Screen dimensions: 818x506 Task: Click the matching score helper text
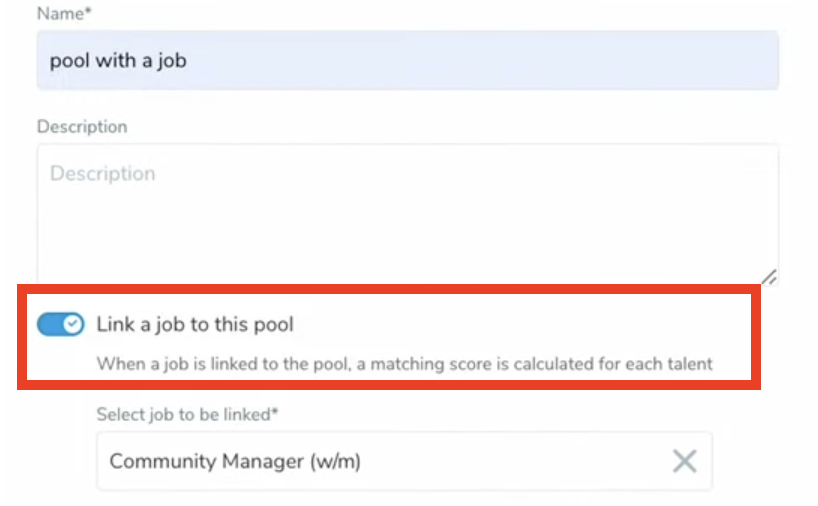click(404, 363)
